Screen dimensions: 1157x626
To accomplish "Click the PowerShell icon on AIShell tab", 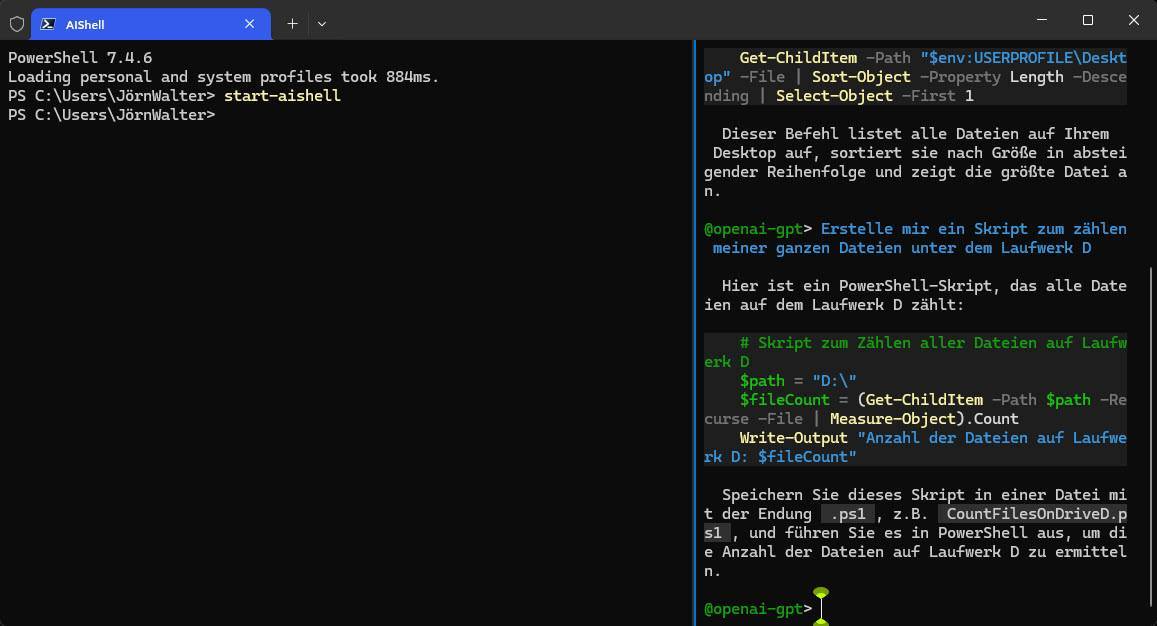I will (47, 24).
